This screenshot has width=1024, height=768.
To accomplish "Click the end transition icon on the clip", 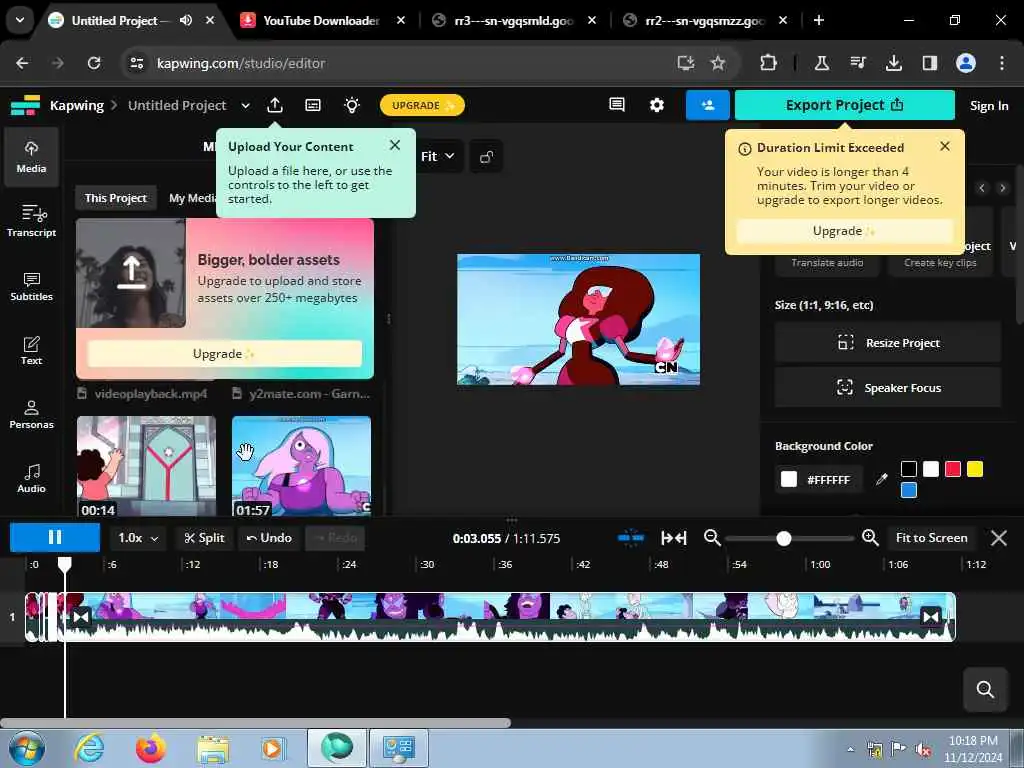I will 930,616.
